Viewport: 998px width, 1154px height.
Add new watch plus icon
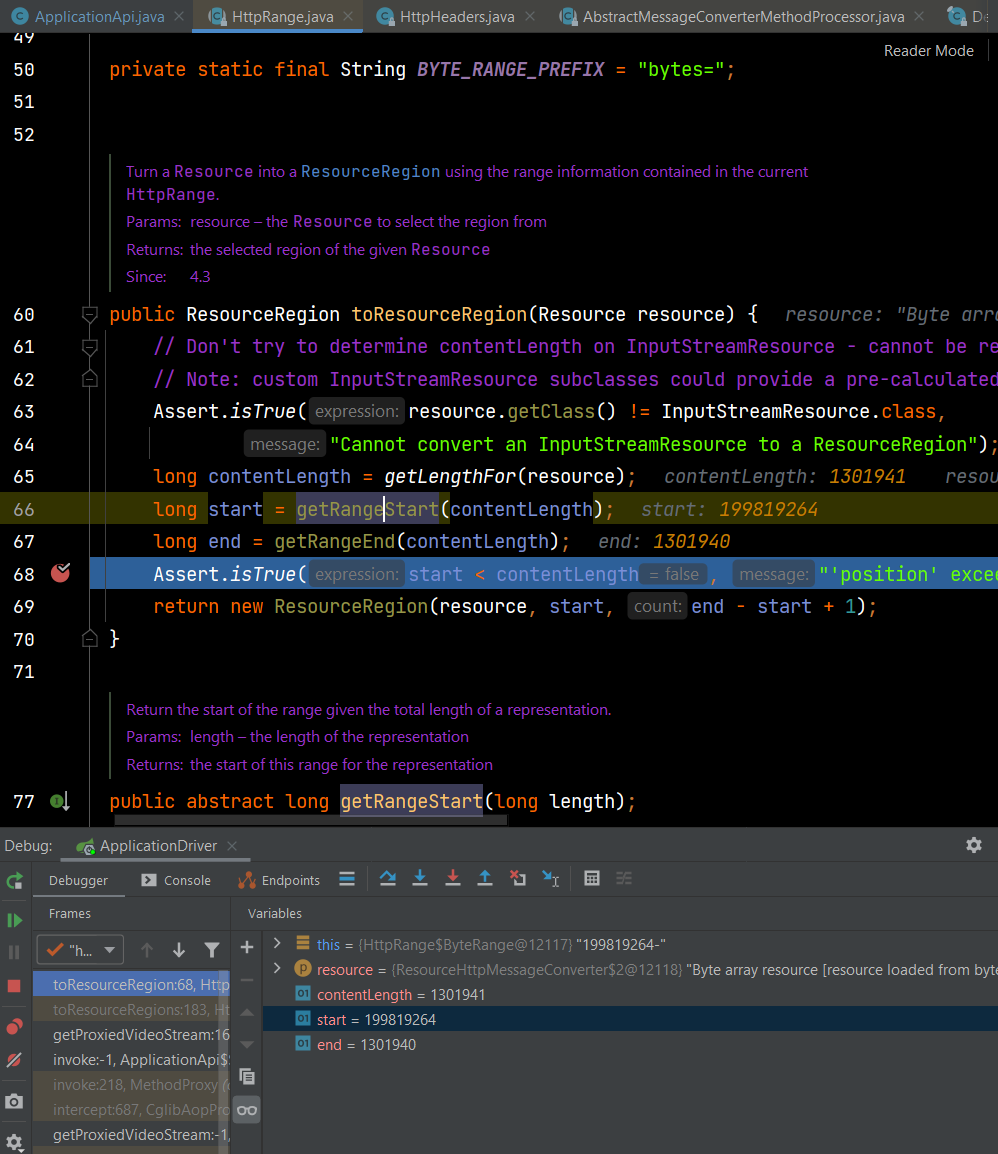pyautogui.click(x=247, y=947)
